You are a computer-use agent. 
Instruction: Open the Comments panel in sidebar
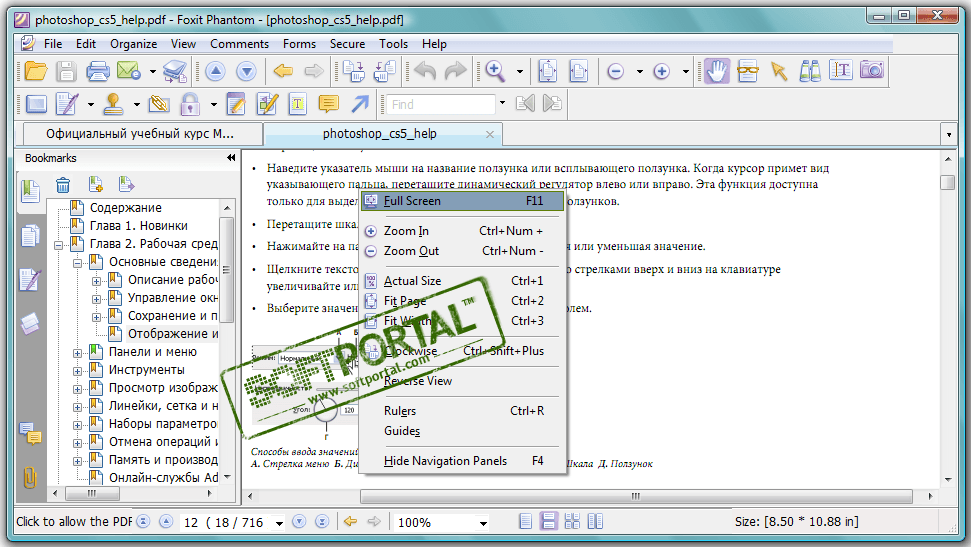(x=30, y=433)
